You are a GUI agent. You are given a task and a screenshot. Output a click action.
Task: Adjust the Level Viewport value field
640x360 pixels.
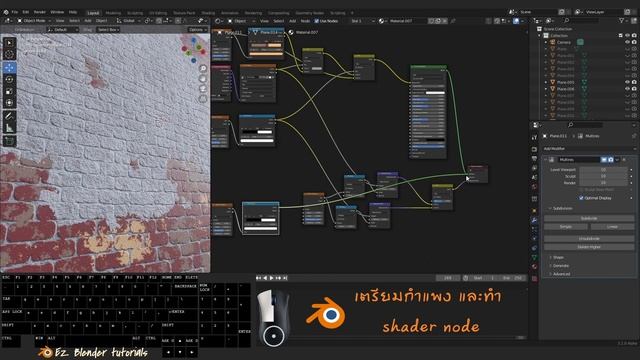click(x=604, y=170)
